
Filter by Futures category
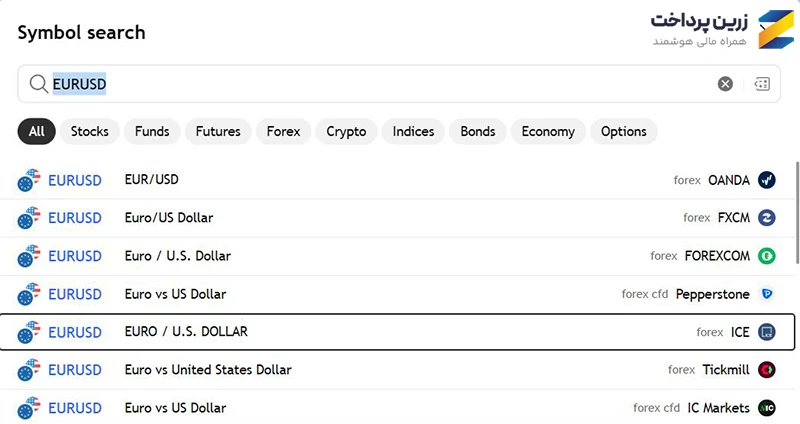click(x=218, y=132)
